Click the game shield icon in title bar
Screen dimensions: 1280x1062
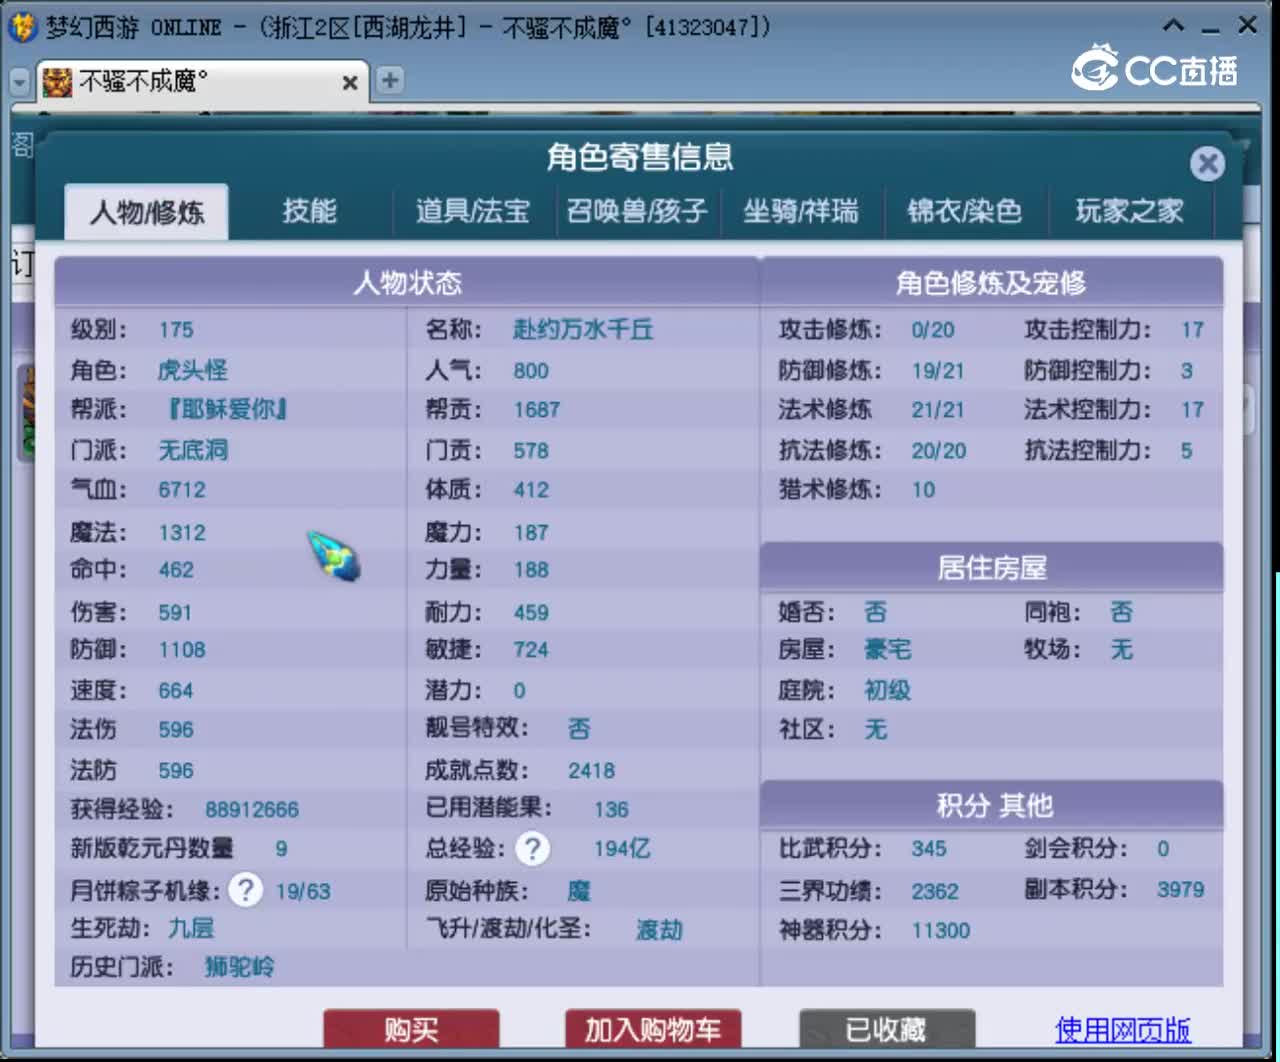(22, 26)
